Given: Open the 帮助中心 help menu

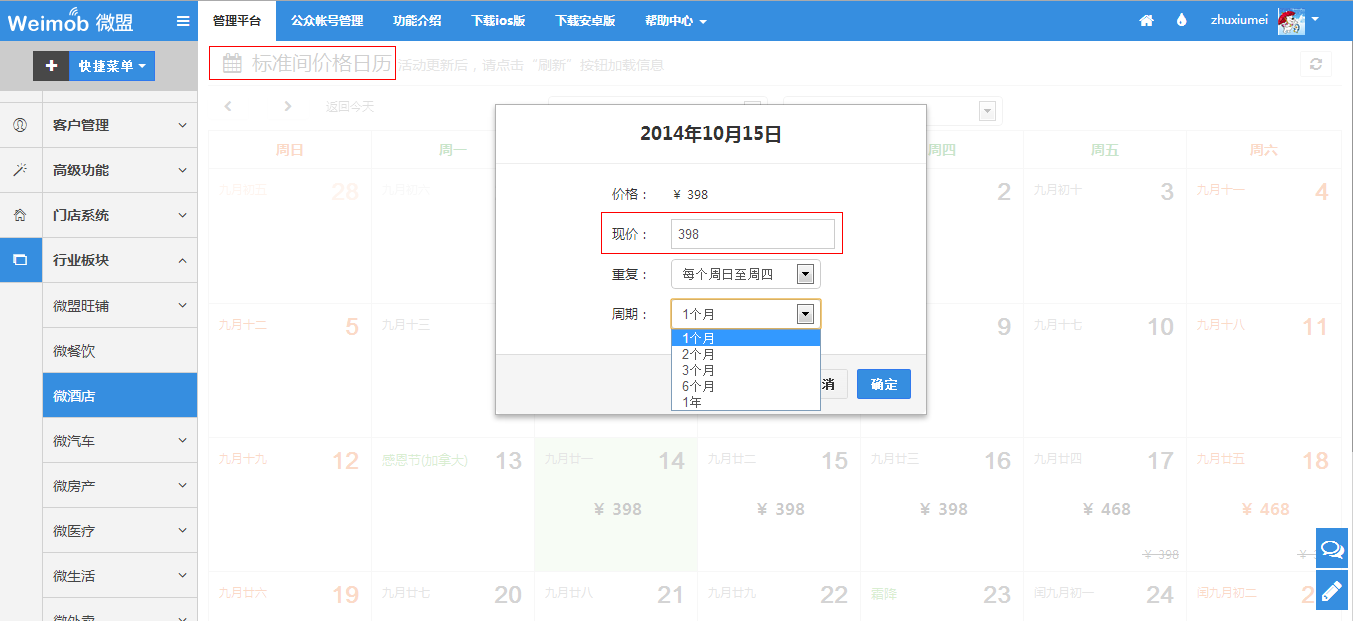Looking at the screenshot, I should click(x=675, y=21).
